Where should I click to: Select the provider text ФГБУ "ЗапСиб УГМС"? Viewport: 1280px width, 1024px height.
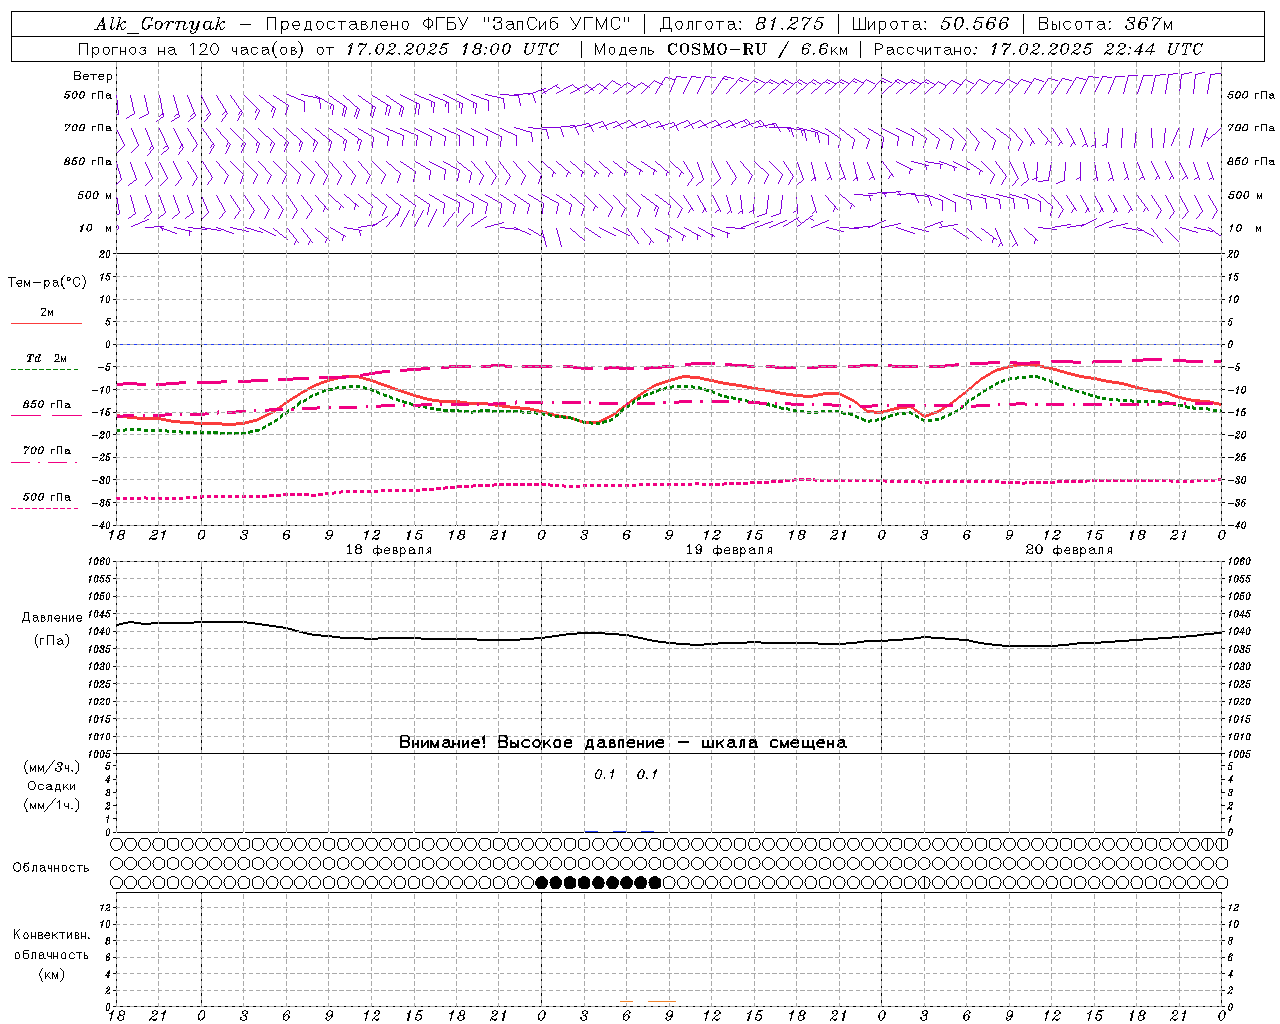[526, 24]
